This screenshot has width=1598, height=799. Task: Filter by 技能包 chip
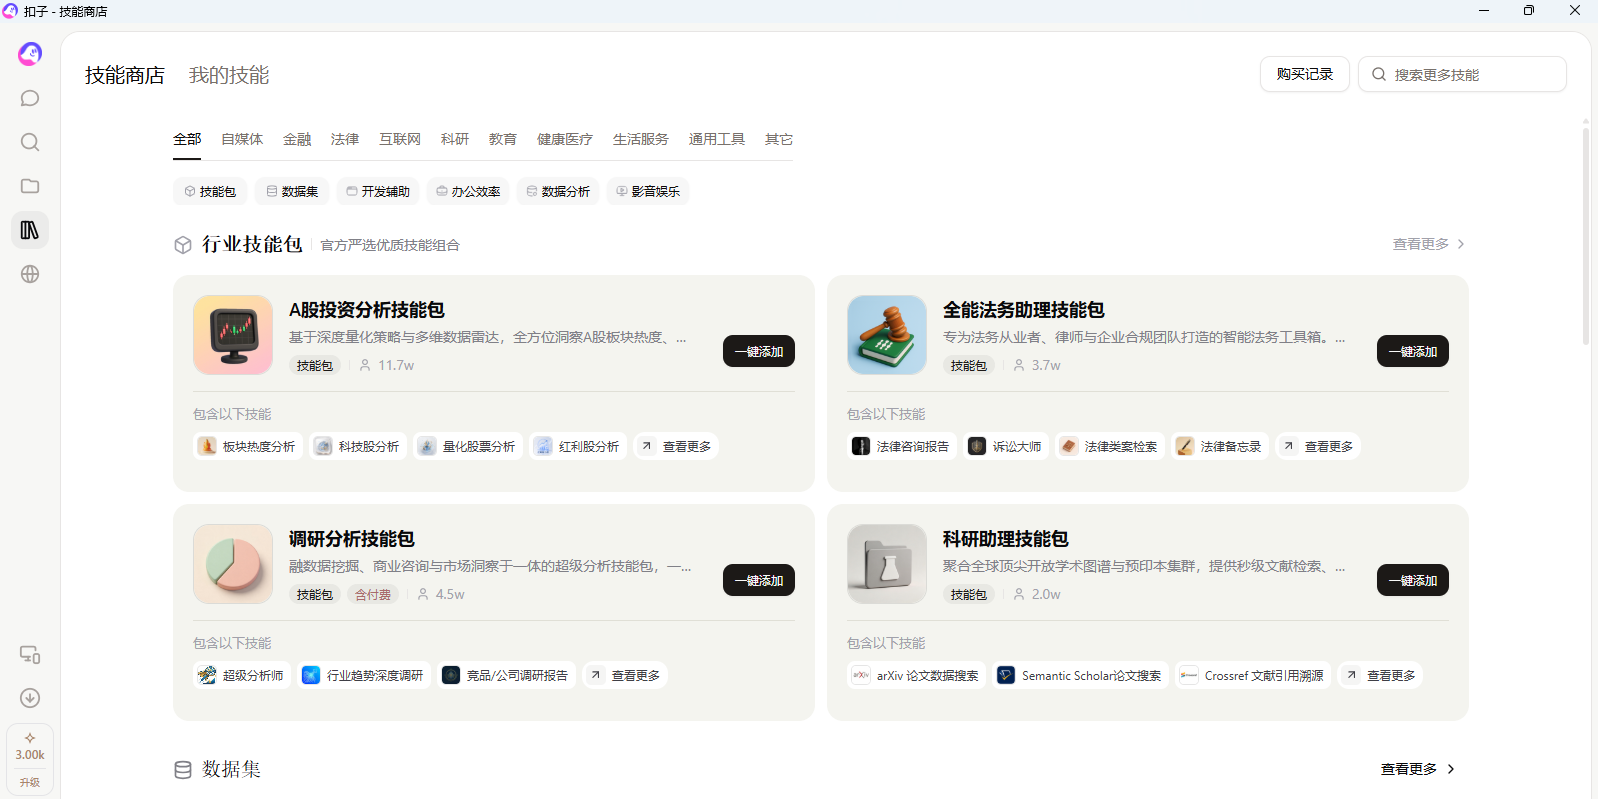coord(210,191)
